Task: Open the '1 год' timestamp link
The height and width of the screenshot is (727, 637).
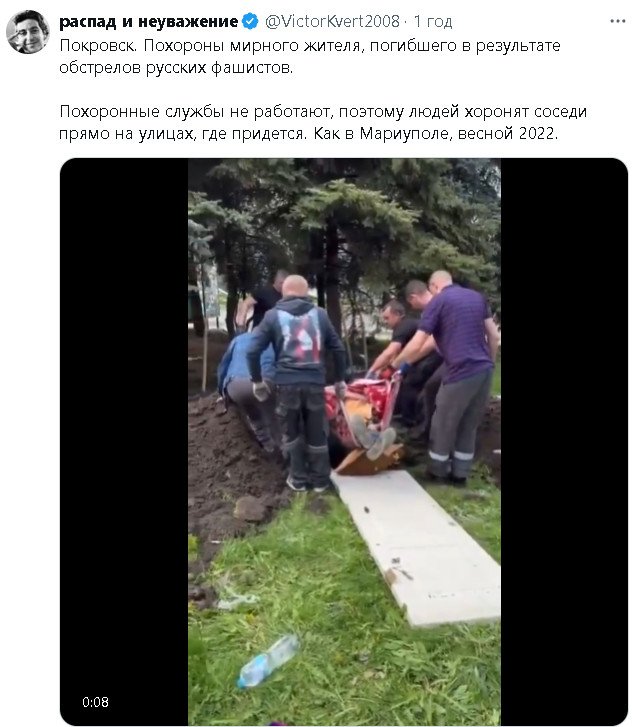Action: [433, 21]
